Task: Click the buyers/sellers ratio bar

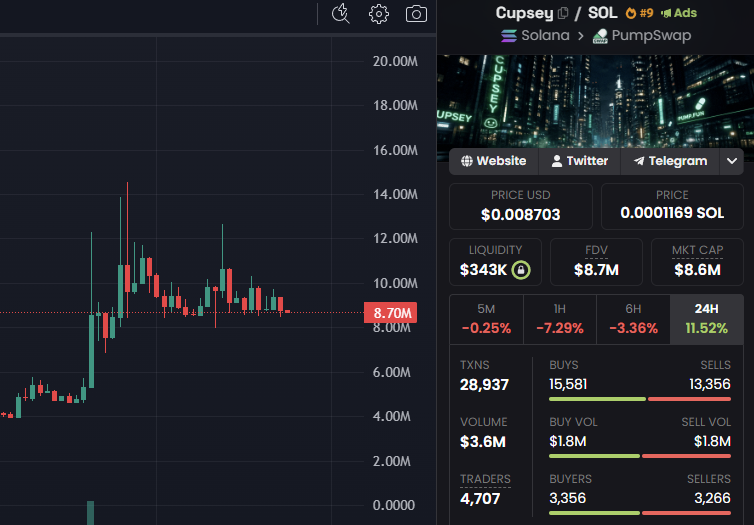Action: 640,513
